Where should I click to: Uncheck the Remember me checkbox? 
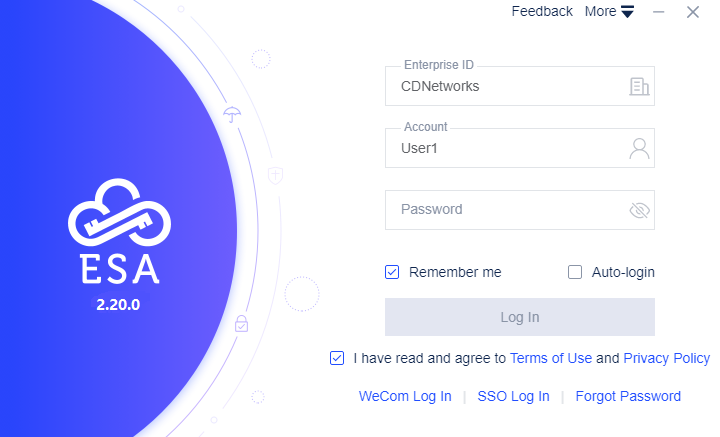(392, 272)
